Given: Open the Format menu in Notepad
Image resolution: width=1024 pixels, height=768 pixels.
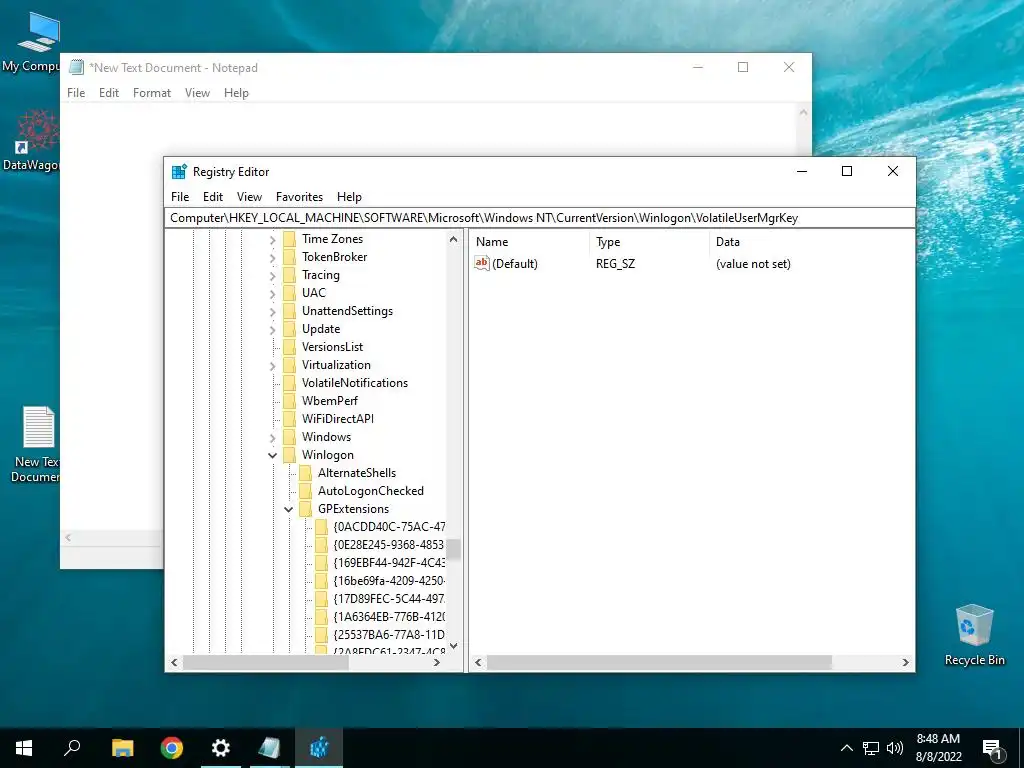Looking at the screenshot, I should pos(152,93).
